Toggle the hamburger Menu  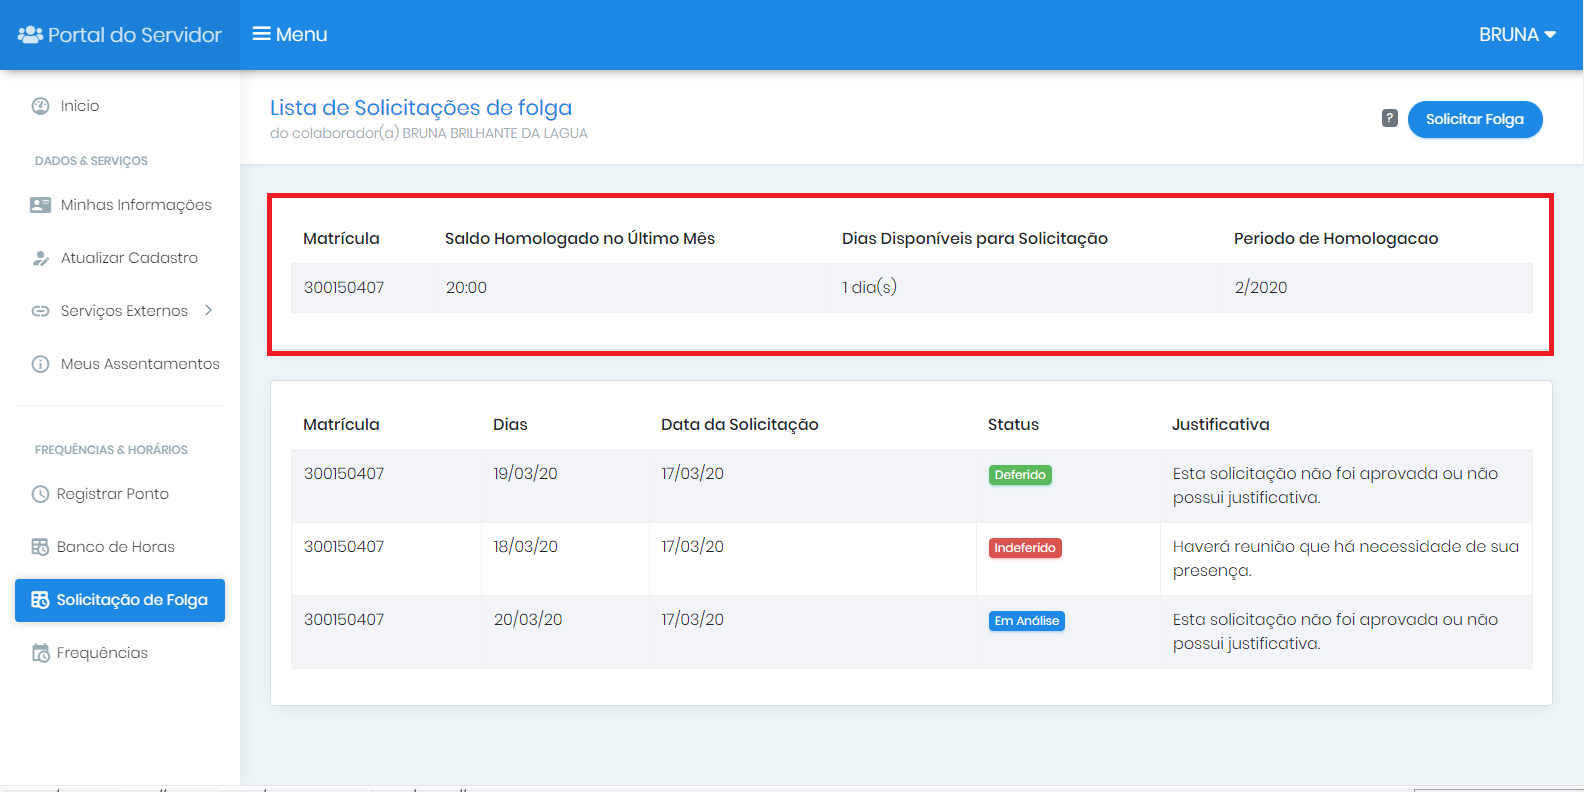pyautogui.click(x=290, y=35)
